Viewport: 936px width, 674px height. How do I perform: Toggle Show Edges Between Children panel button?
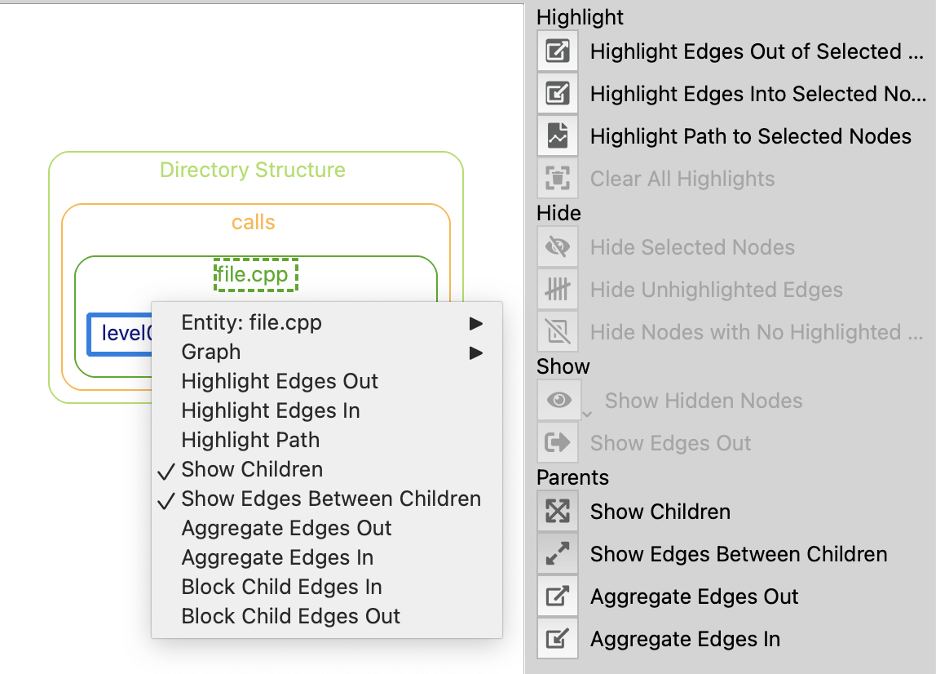(558, 554)
